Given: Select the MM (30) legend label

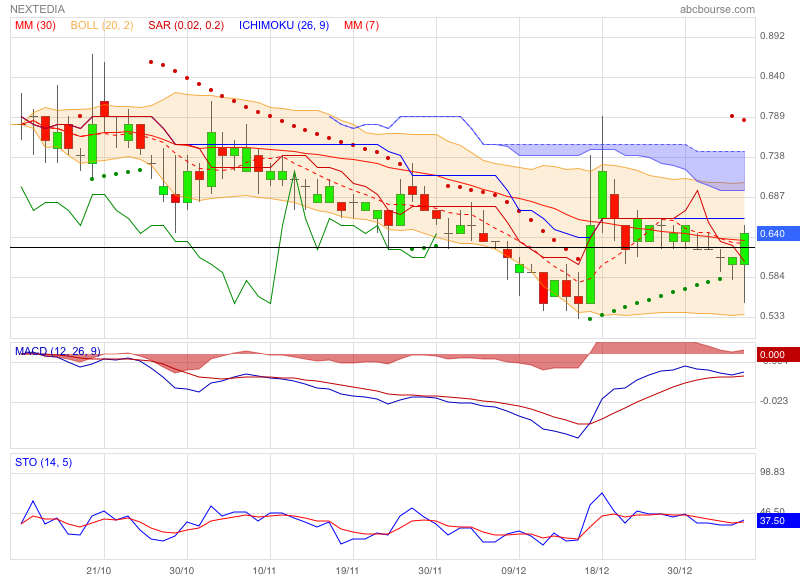Looking at the screenshot, I should click(x=35, y=25).
